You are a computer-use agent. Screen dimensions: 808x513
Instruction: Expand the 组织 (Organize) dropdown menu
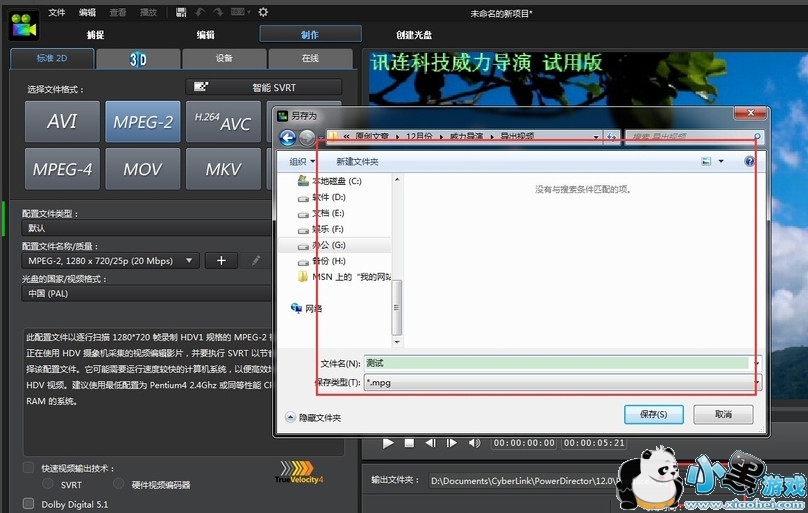pyautogui.click(x=302, y=161)
